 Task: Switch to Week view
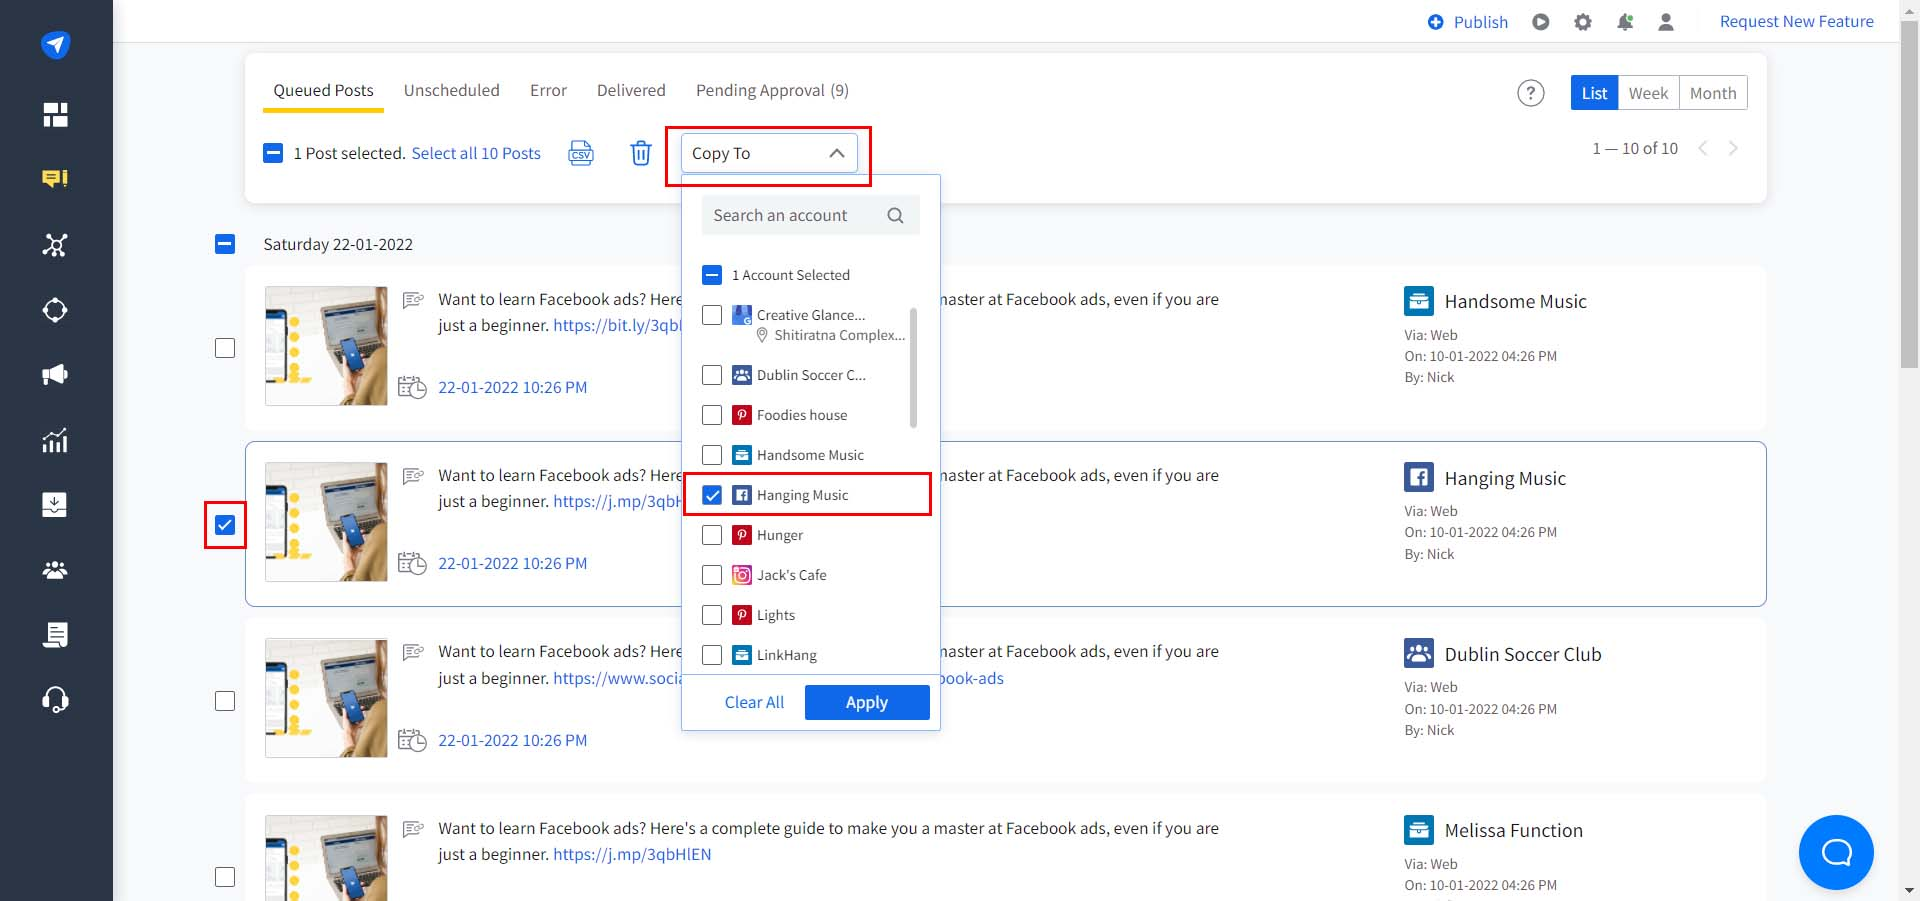1648,93
